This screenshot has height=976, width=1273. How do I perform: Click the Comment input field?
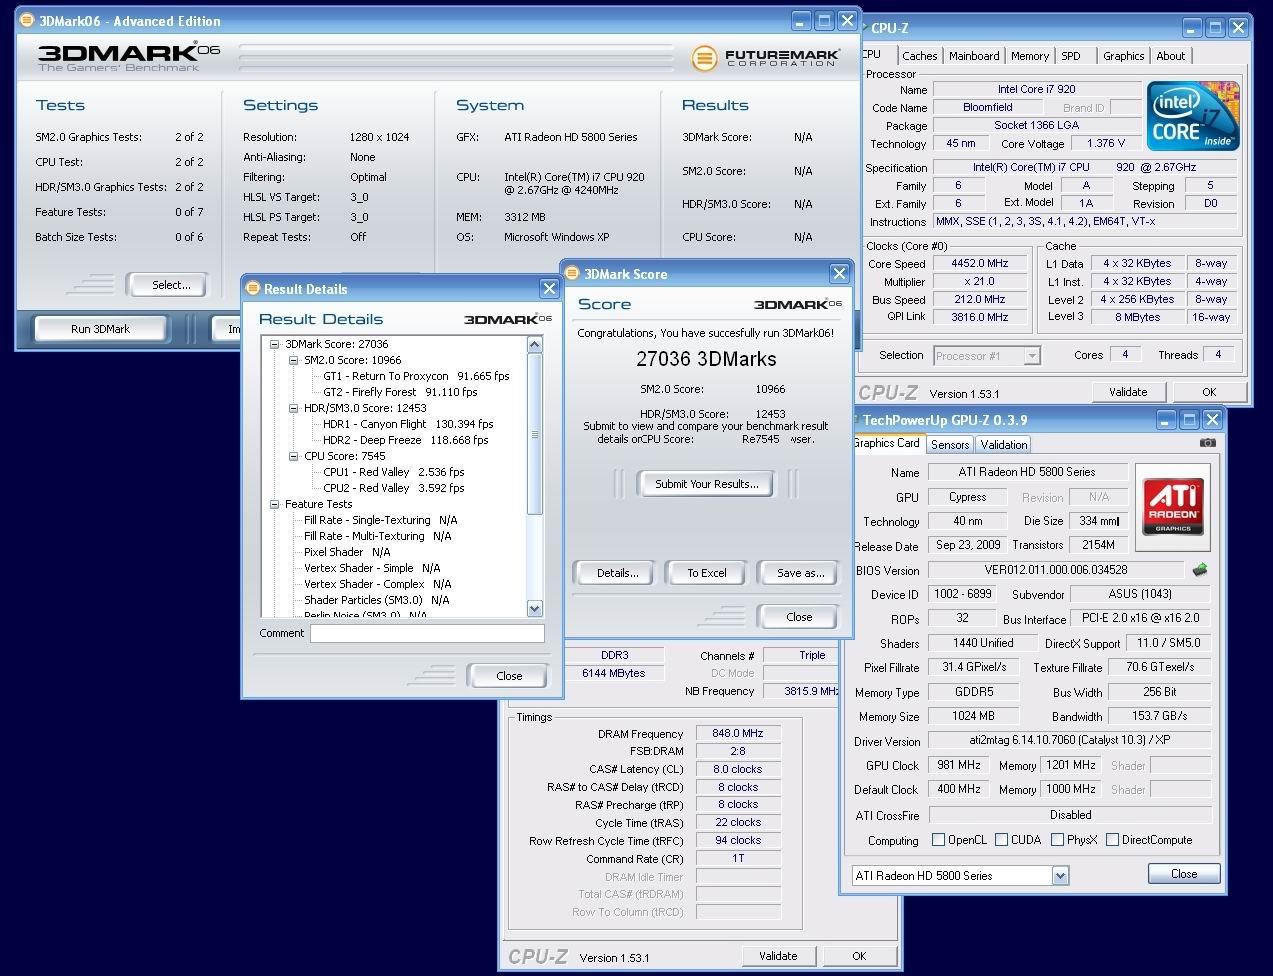tap(427, 633)
